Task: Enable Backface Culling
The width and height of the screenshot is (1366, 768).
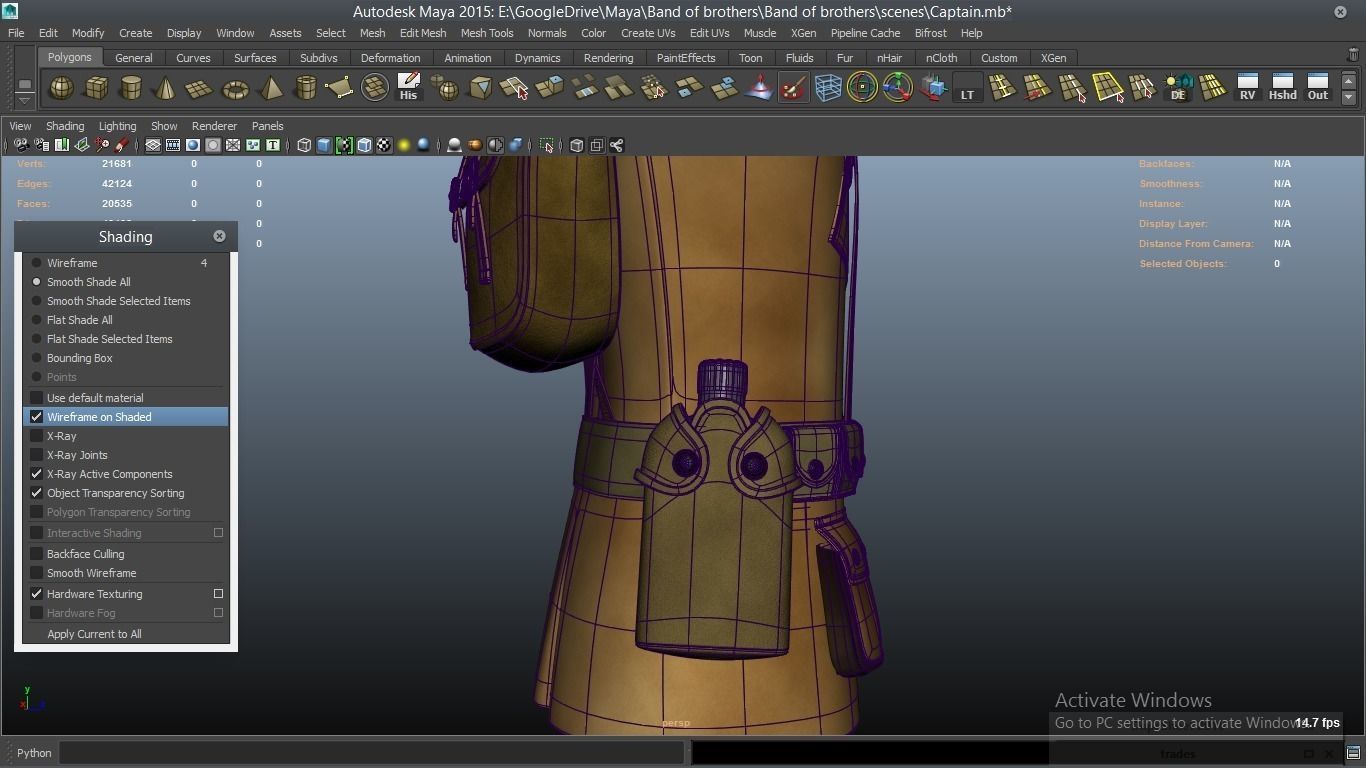Action: point(37,554)
